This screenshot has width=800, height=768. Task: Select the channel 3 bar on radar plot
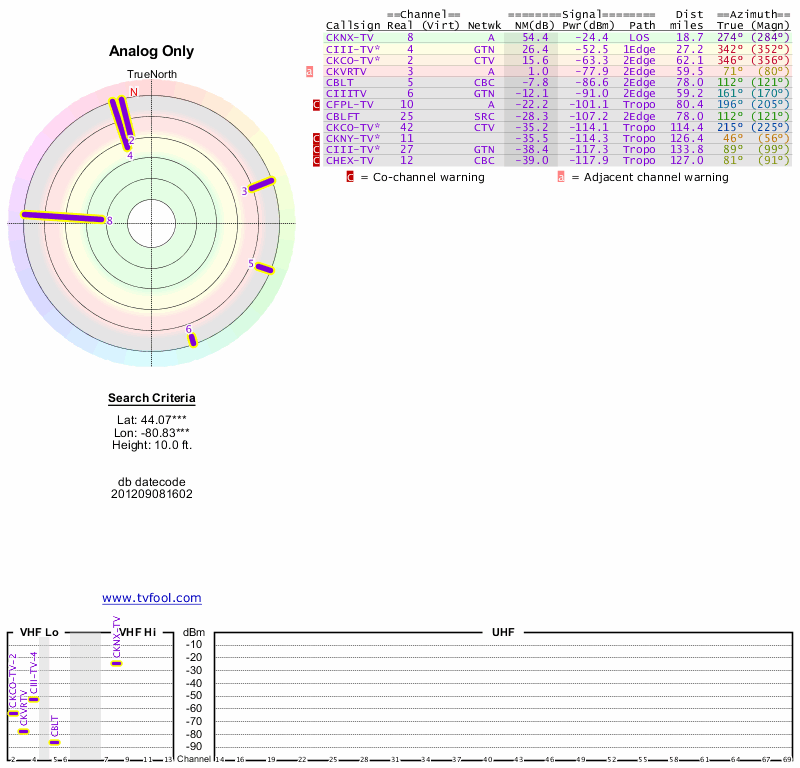click(261, 184)
